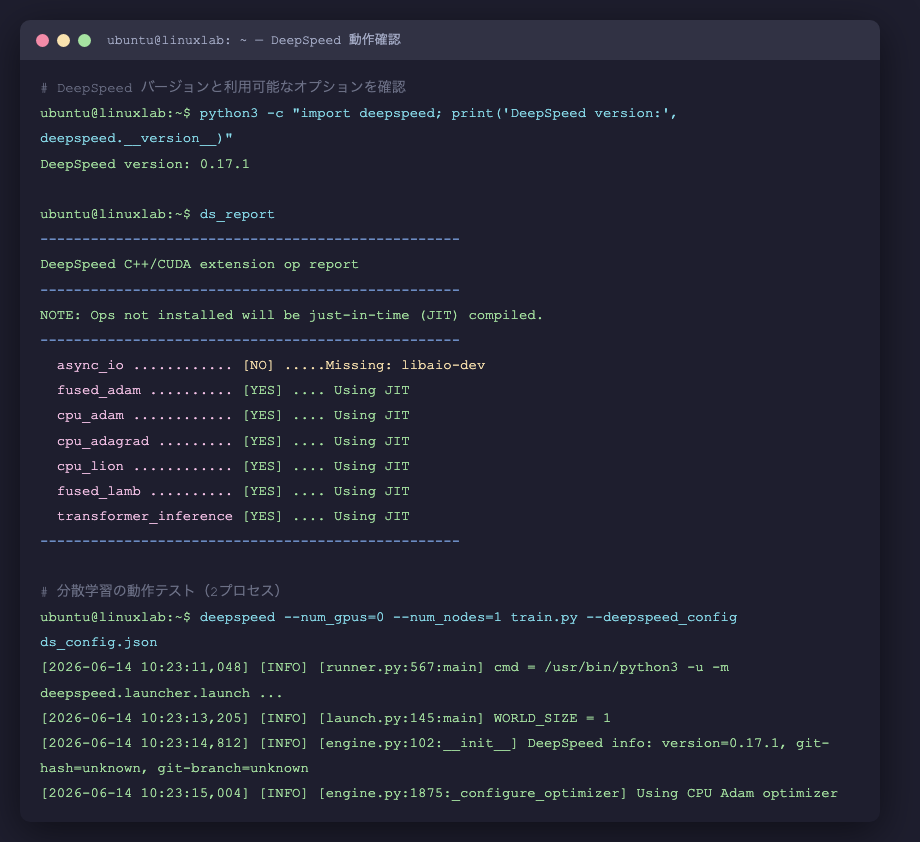Click the 'transformer_inference' op name
The image size is (920, 842).
click(145, 516)
